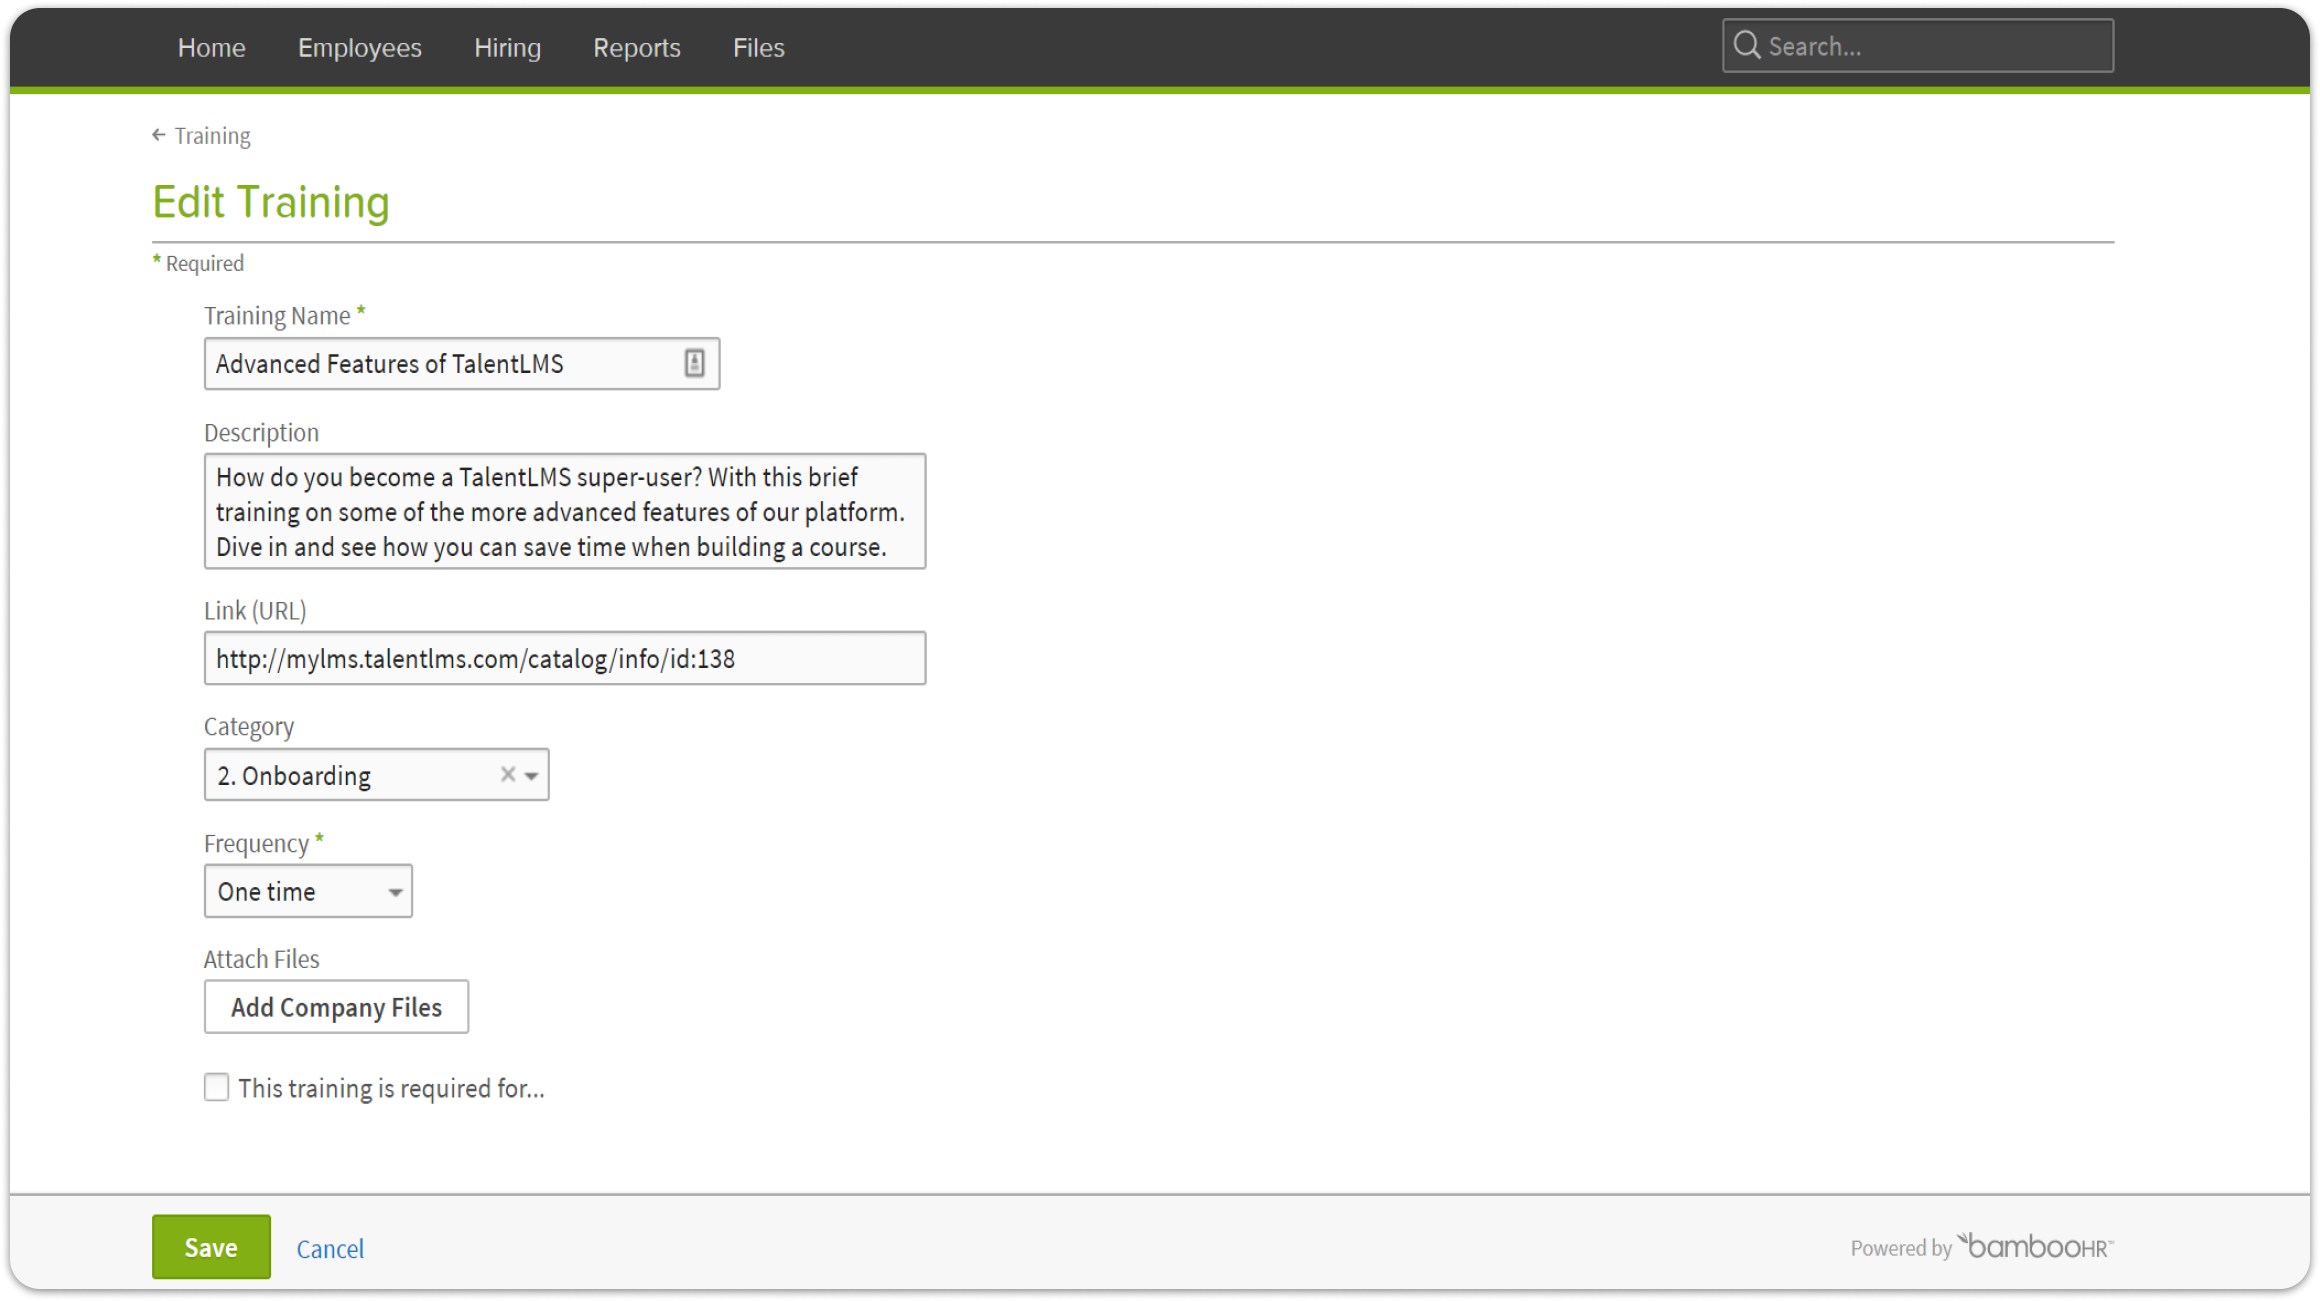Click the BambooHR logo in footer
The height and width of the screenshot is (1301, 2320).
[2034, 1246]
